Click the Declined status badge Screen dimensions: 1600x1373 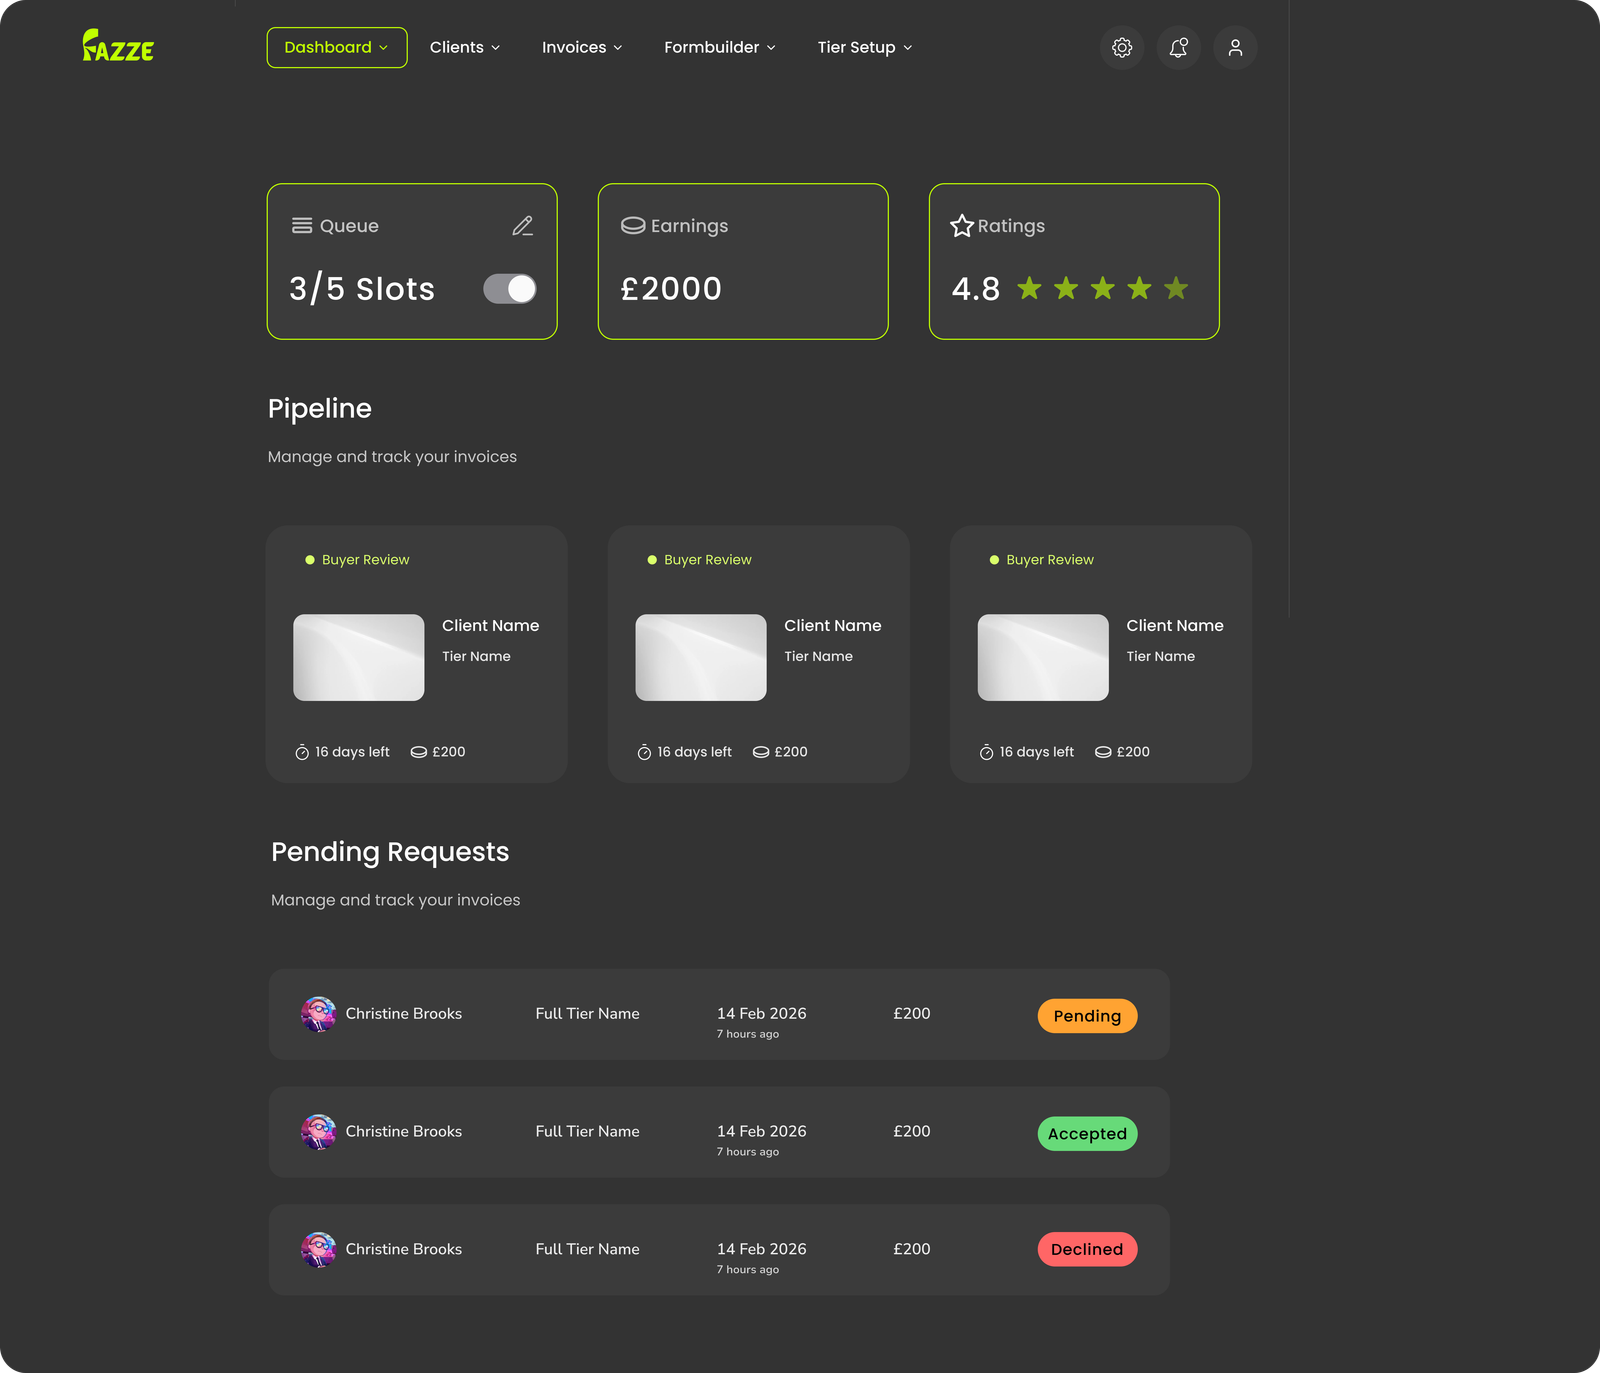point(1086,1249)
